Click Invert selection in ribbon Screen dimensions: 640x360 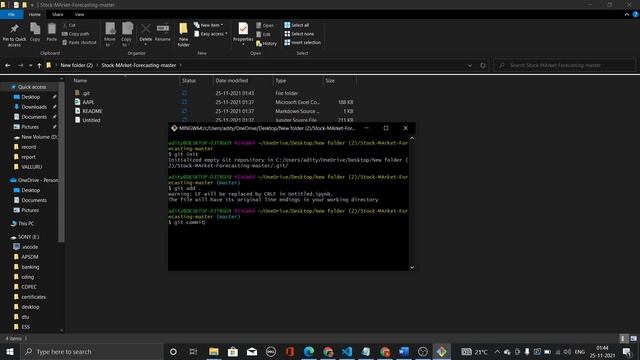point(302,42)
